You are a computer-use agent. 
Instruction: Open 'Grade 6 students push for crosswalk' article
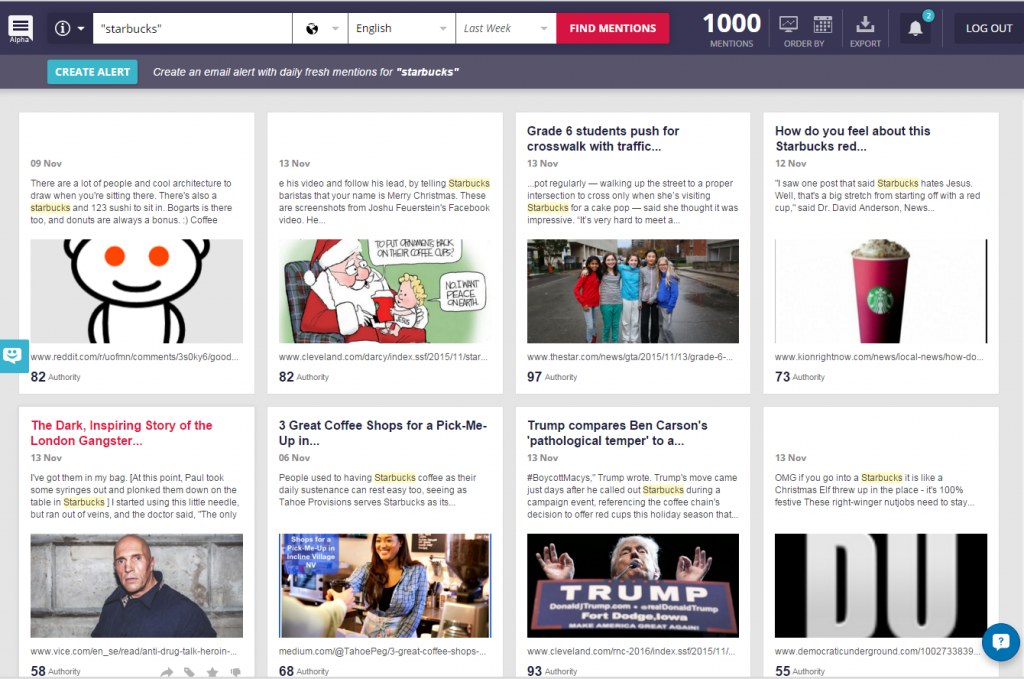(x=603, y=138)
